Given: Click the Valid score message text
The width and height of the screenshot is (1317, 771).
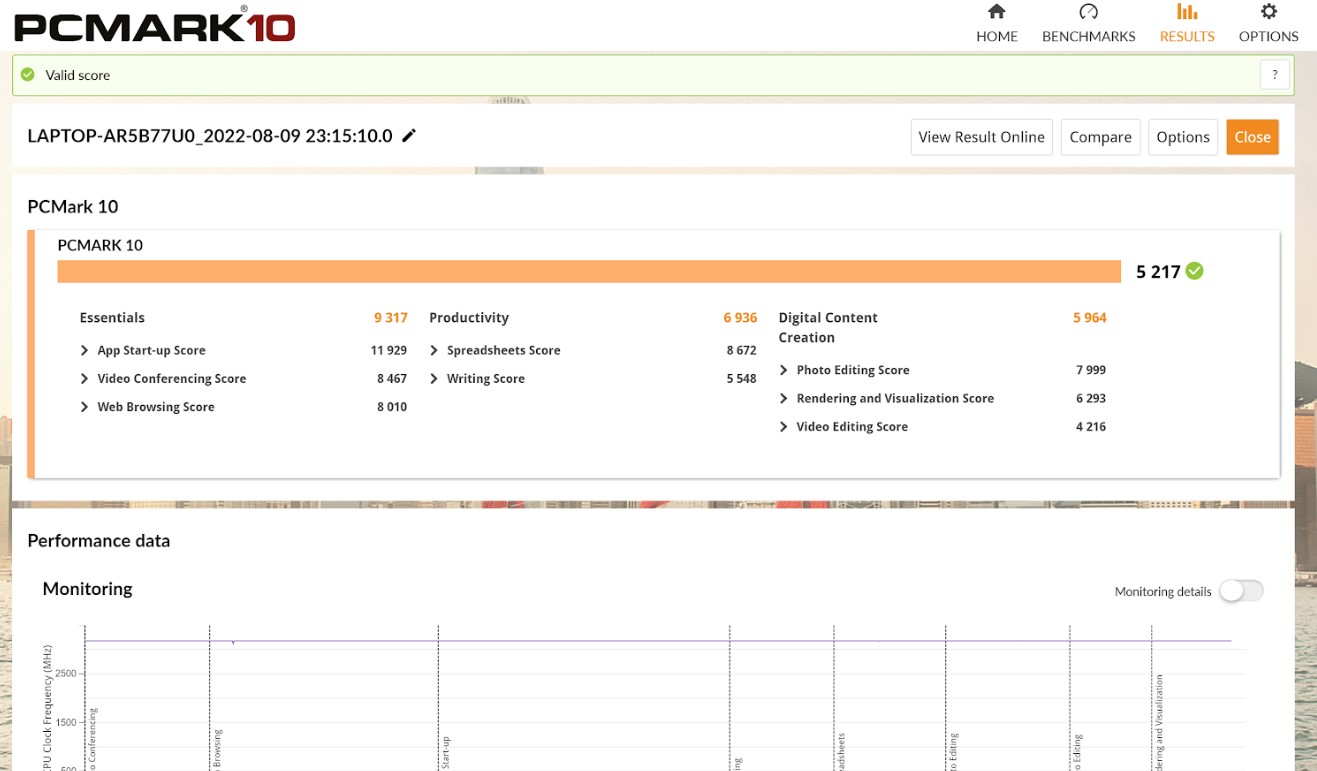Looking at the screenshot, I should (x=78, y=75).
